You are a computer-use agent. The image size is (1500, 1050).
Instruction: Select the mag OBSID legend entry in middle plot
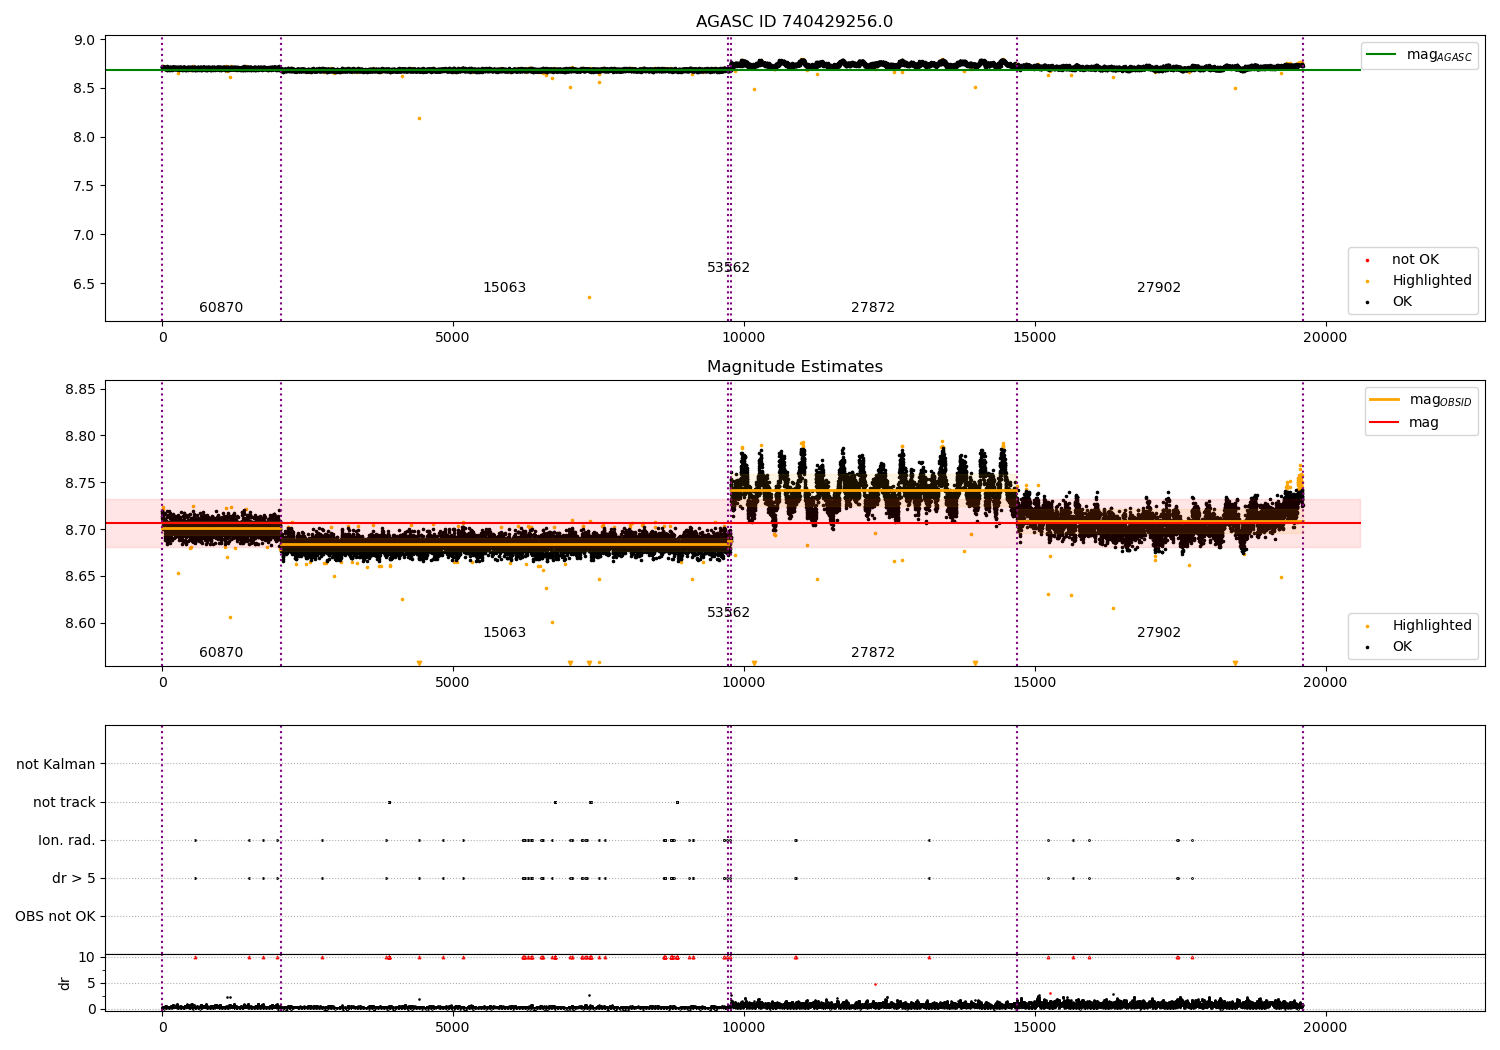pyautogui.click(x=1421, y=400)
